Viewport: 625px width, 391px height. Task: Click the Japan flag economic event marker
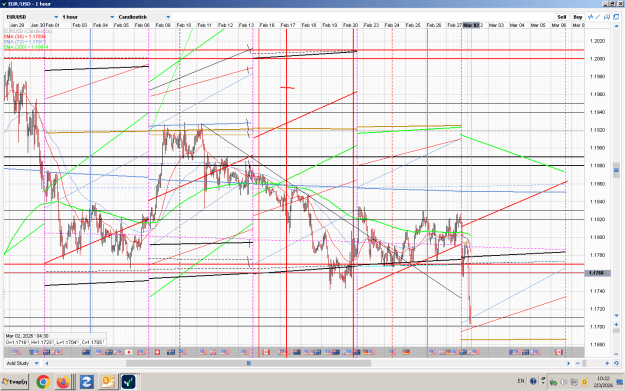[129, 352]
